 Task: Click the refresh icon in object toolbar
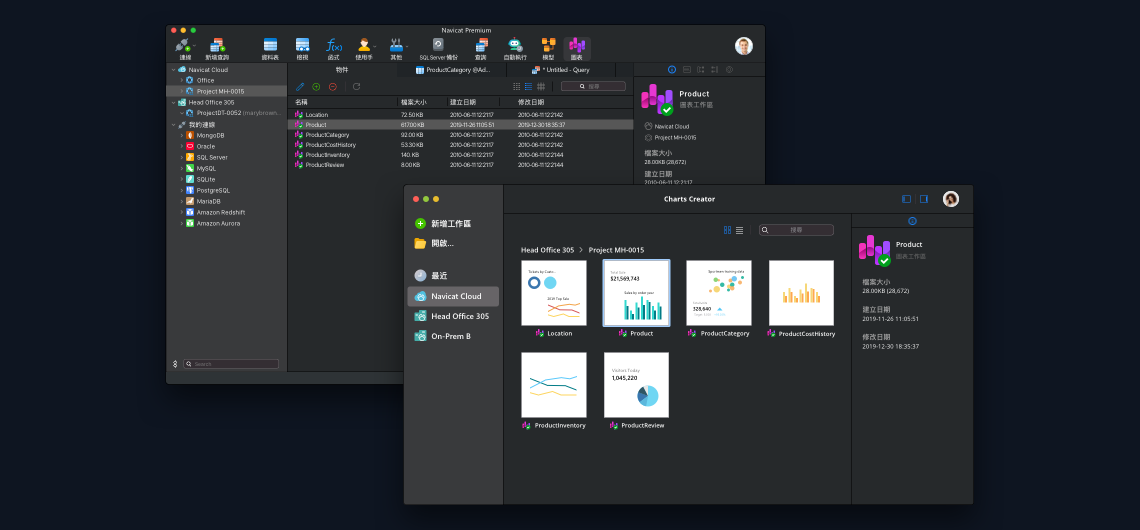(356, 87)
